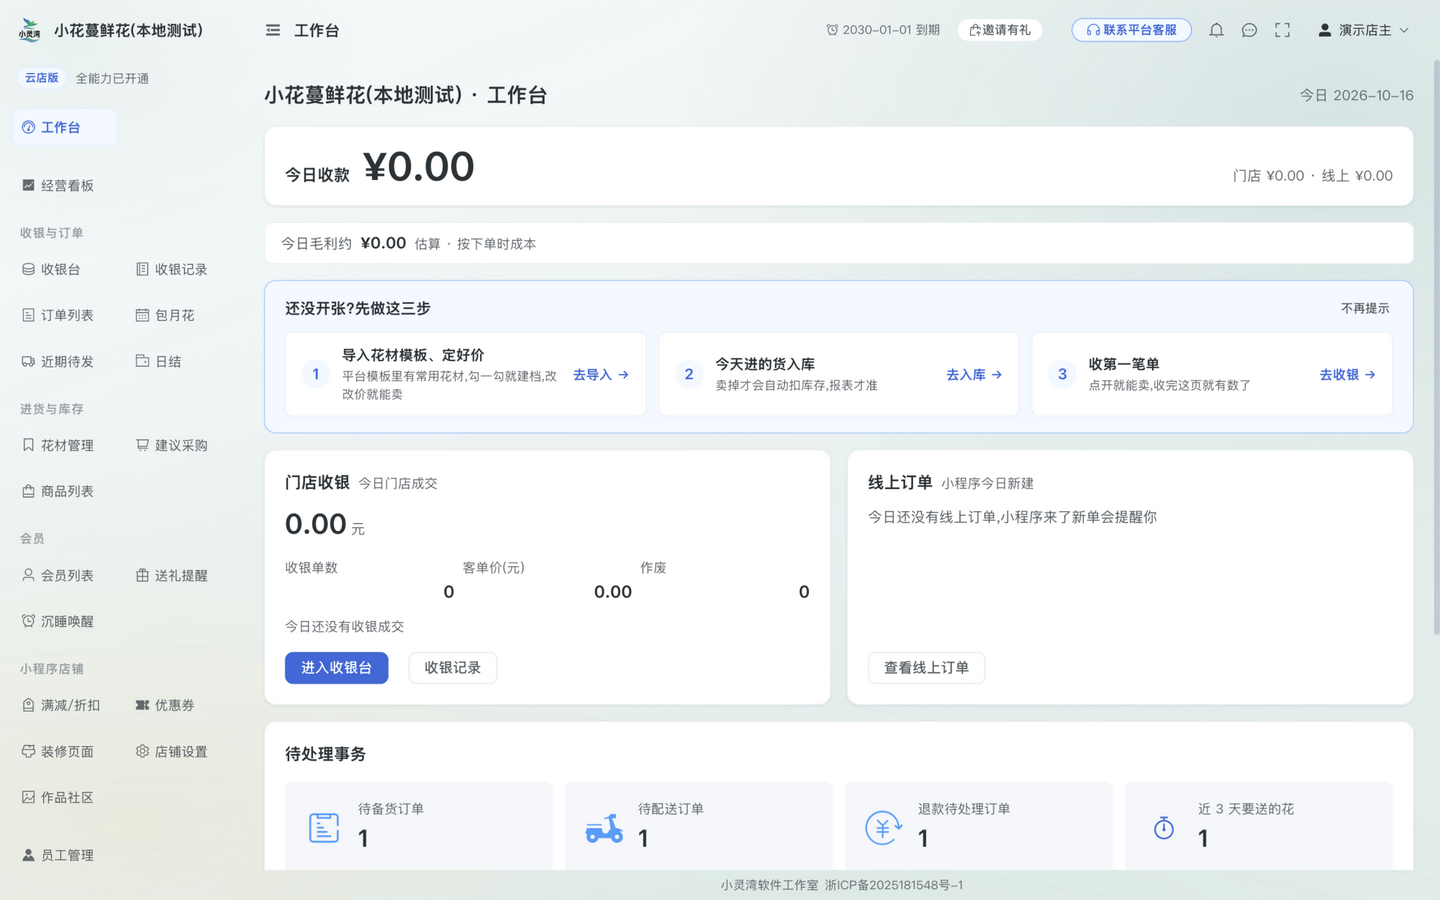The image size is (1440, 900).
Task: Click 收银记录 button in 门店收银 card
Action: (452, 667)
